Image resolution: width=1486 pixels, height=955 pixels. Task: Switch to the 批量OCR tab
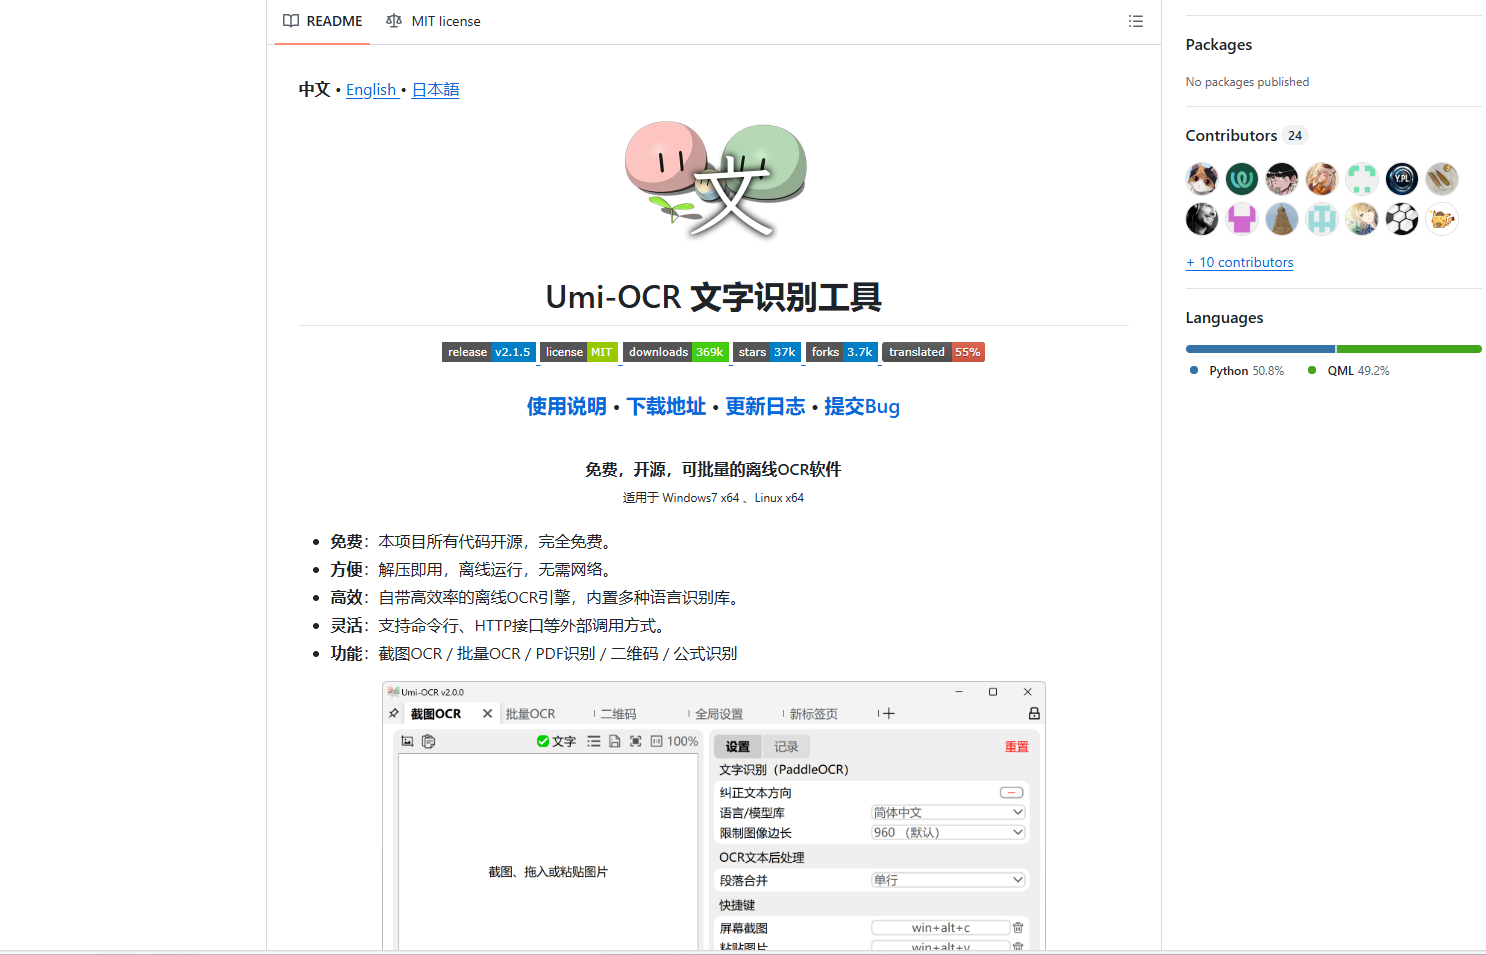pyautogui.click(x=529, y=713)
